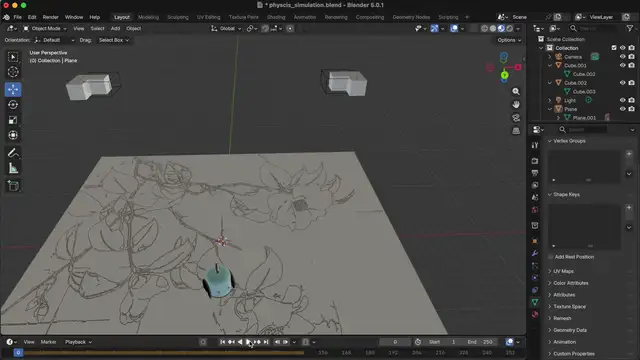Switch to the Modeling workspace tab
The height and width of the screenshot is (360, 640).
click(x=148, y=17)
